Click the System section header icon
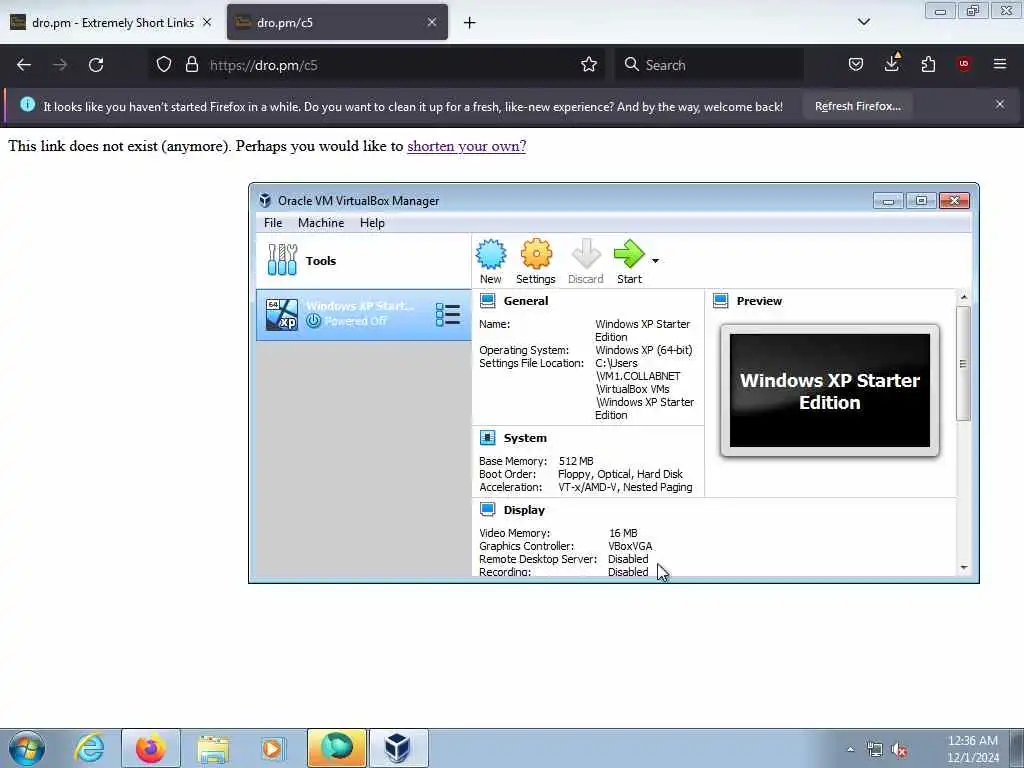1024x768 pixels. (x=488, y=438)
